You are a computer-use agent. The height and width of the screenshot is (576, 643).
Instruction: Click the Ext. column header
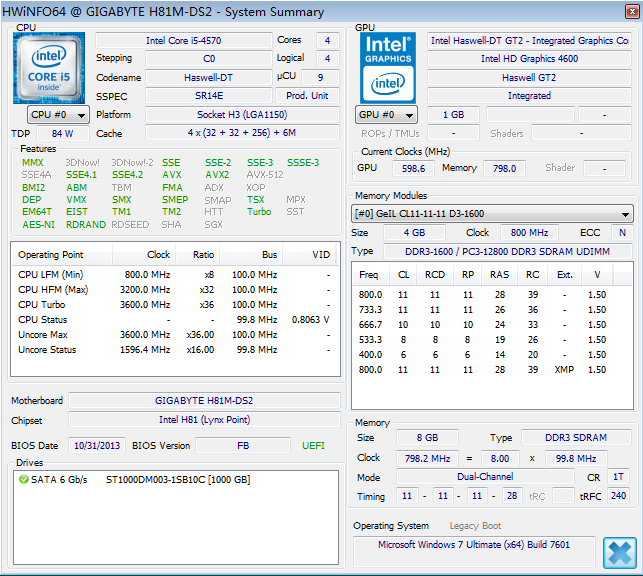pyautogui.click(x=565, y=275)
